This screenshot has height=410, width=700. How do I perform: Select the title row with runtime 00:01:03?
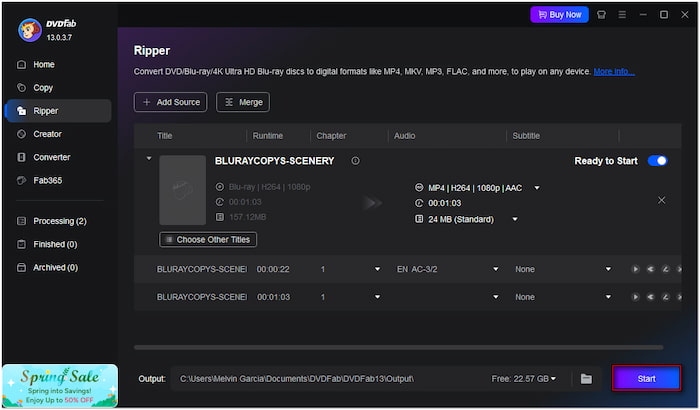408,297
